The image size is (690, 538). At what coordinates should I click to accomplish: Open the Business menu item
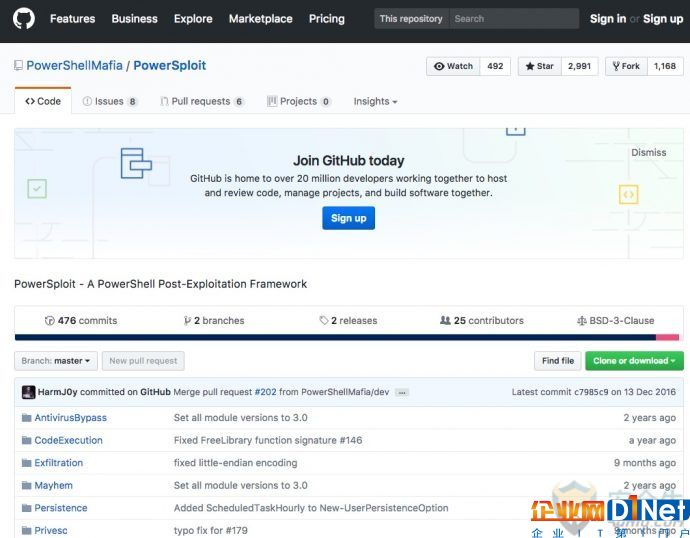tap(135, 19)
